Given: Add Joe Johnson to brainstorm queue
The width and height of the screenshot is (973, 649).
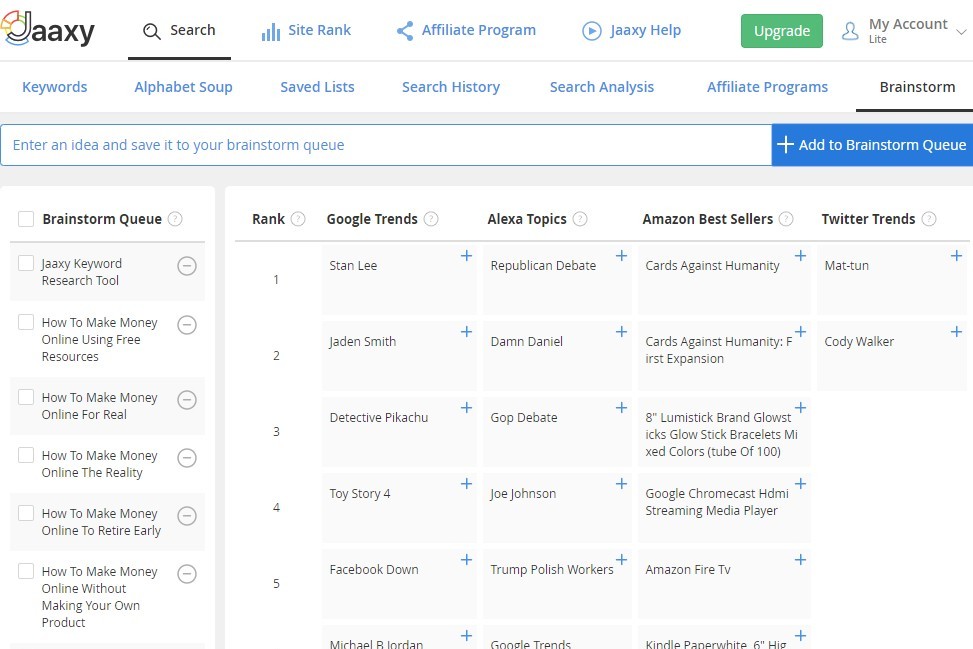Looking at the screenshot, I should tap(621, 484).
